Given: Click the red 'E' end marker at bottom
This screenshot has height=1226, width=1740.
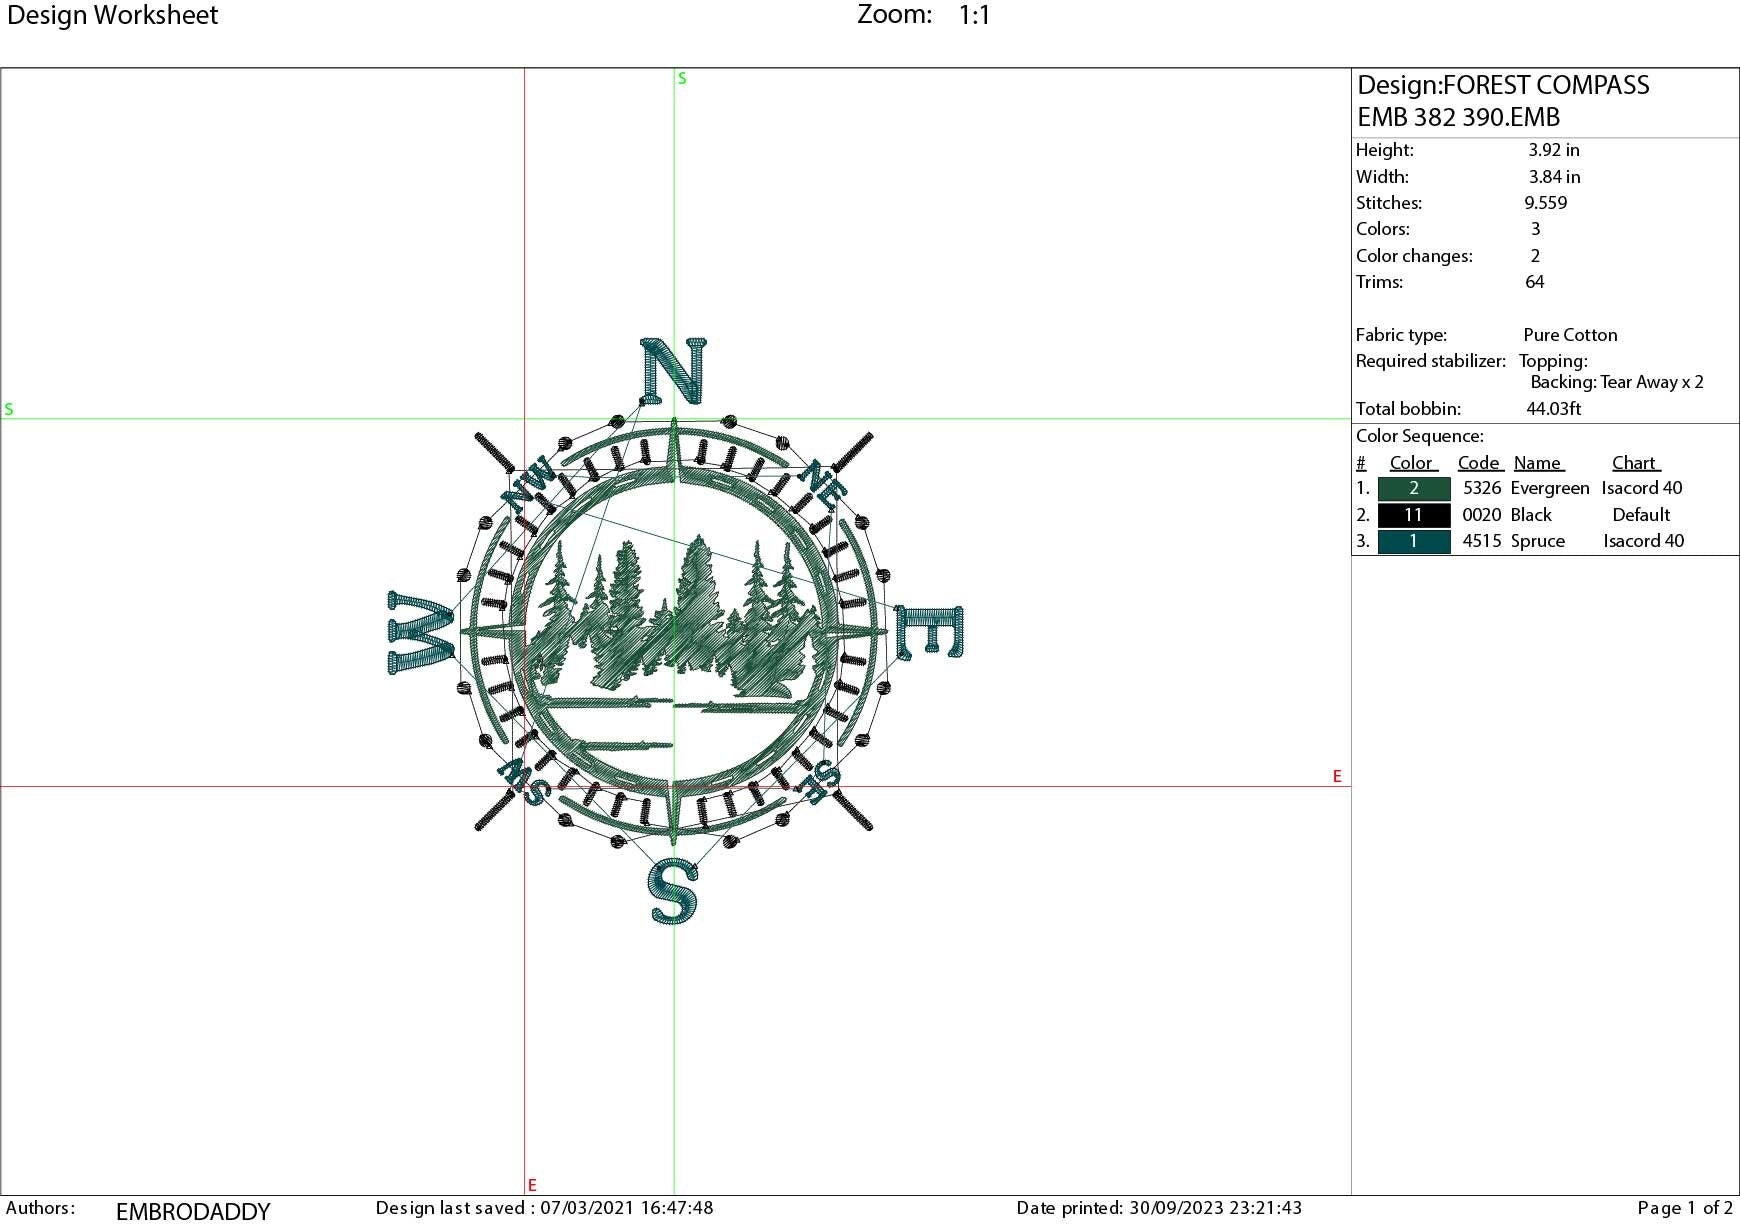Looking at the screenshot, I should pos(532,1185).
